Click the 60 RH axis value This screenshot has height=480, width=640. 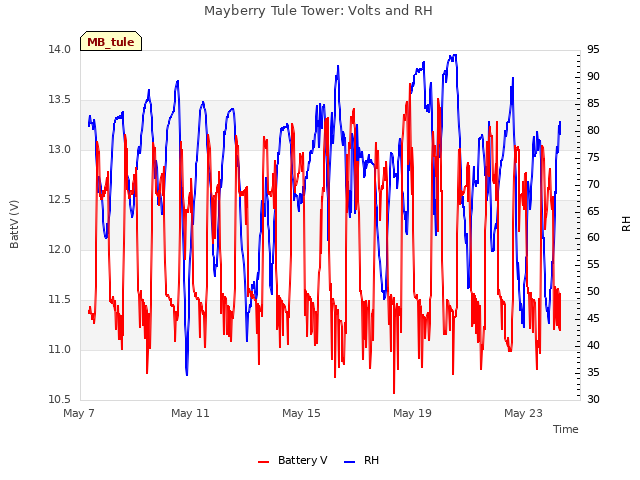click(593, 238)
